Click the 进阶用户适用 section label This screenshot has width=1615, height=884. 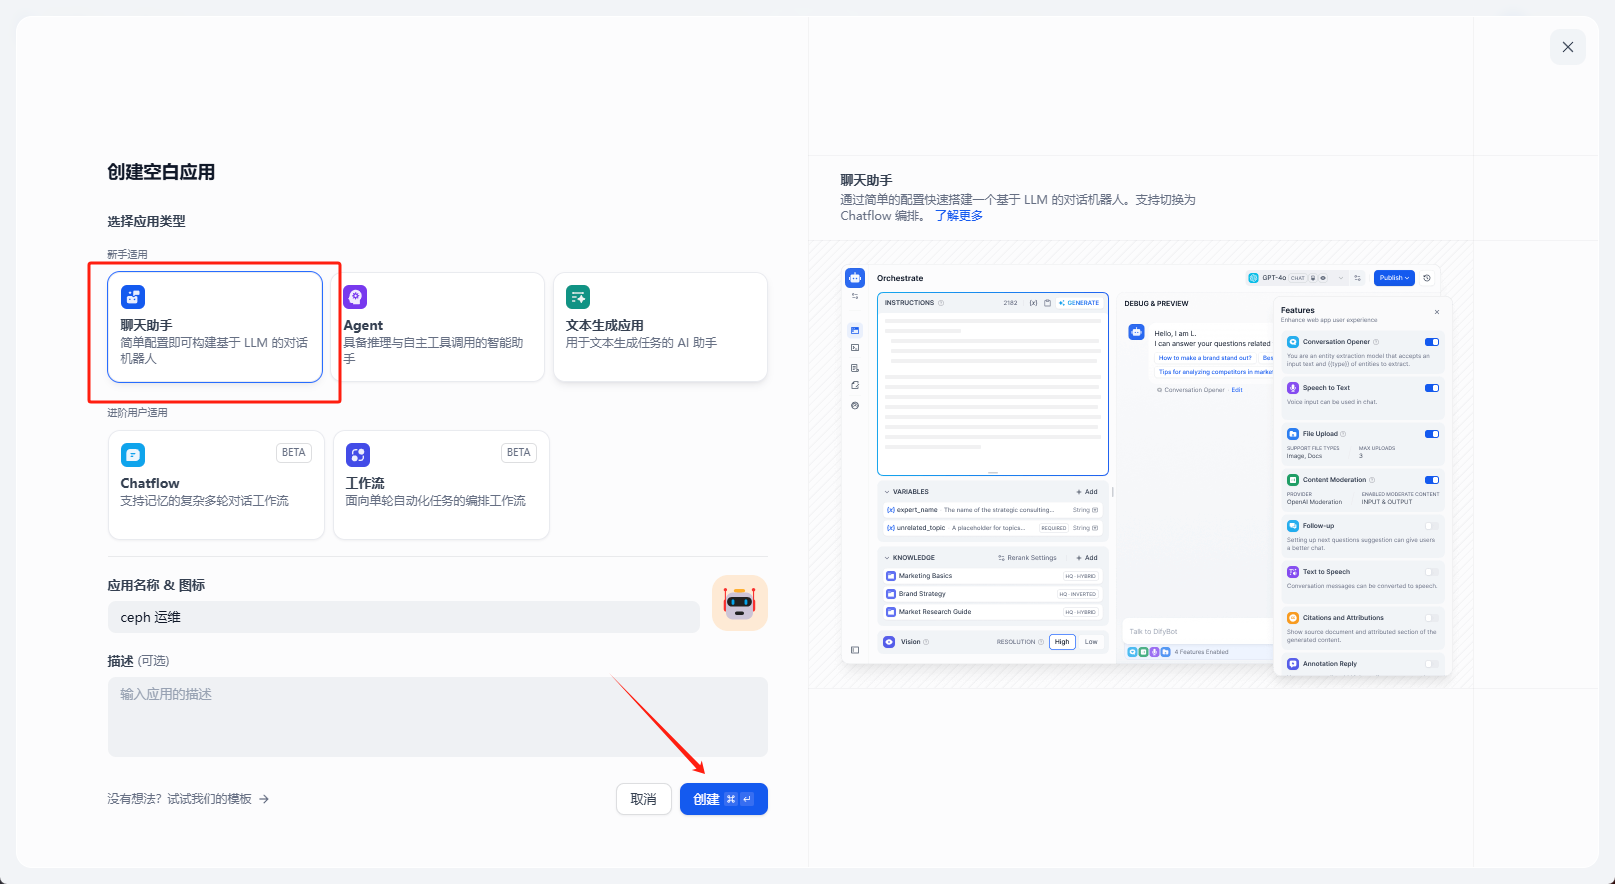[138, 412]
